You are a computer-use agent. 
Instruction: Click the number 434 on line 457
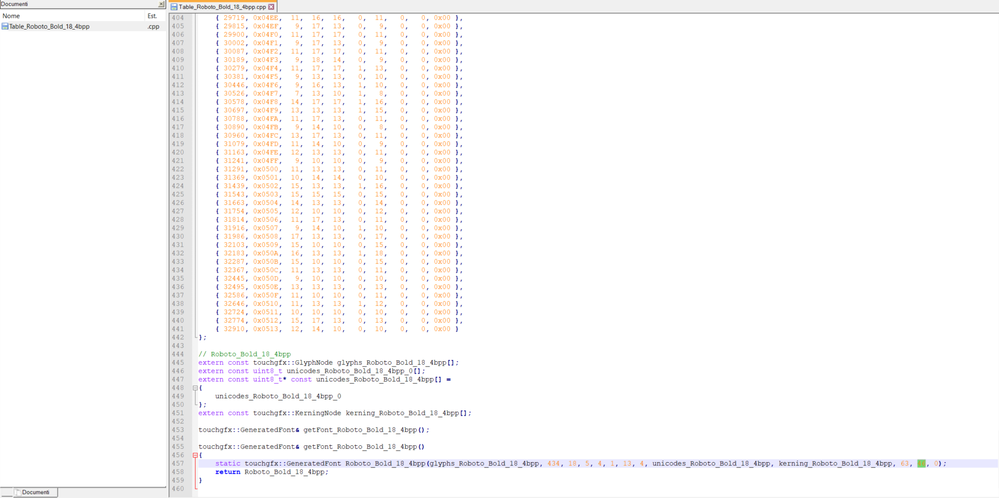pyautogui.click(x=552, y=464)
